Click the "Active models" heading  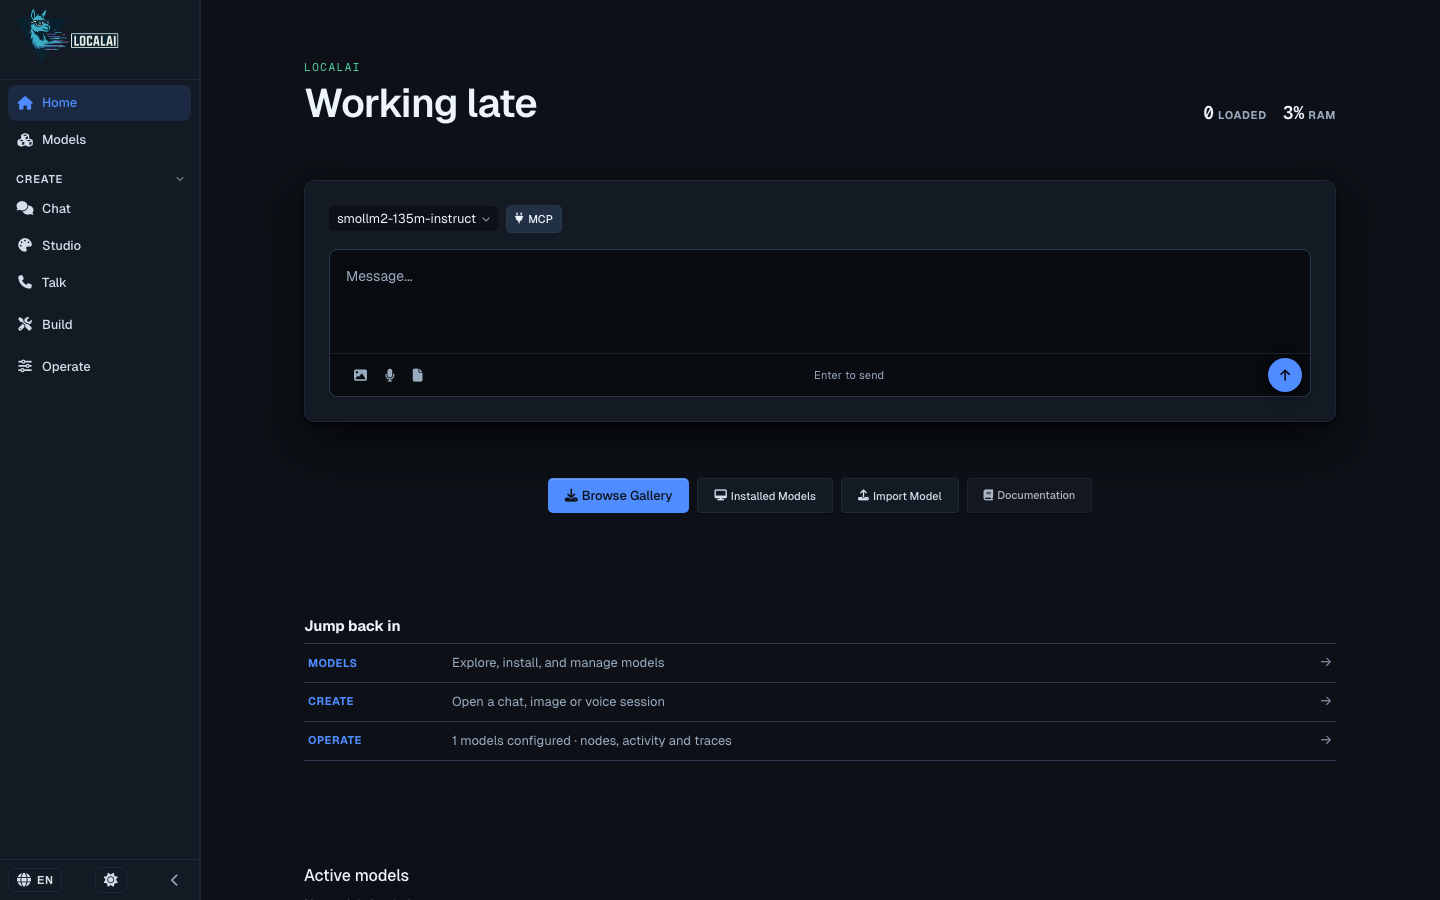pos(356,876)
